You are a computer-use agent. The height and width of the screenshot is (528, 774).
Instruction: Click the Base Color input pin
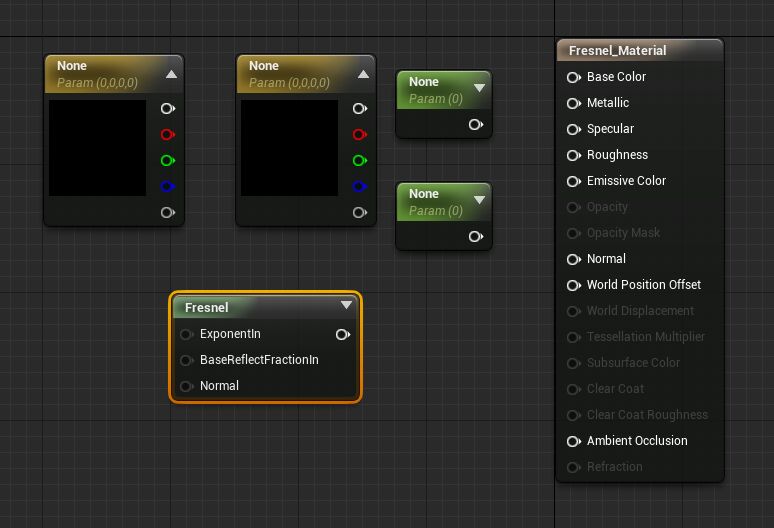coord(574,77)
